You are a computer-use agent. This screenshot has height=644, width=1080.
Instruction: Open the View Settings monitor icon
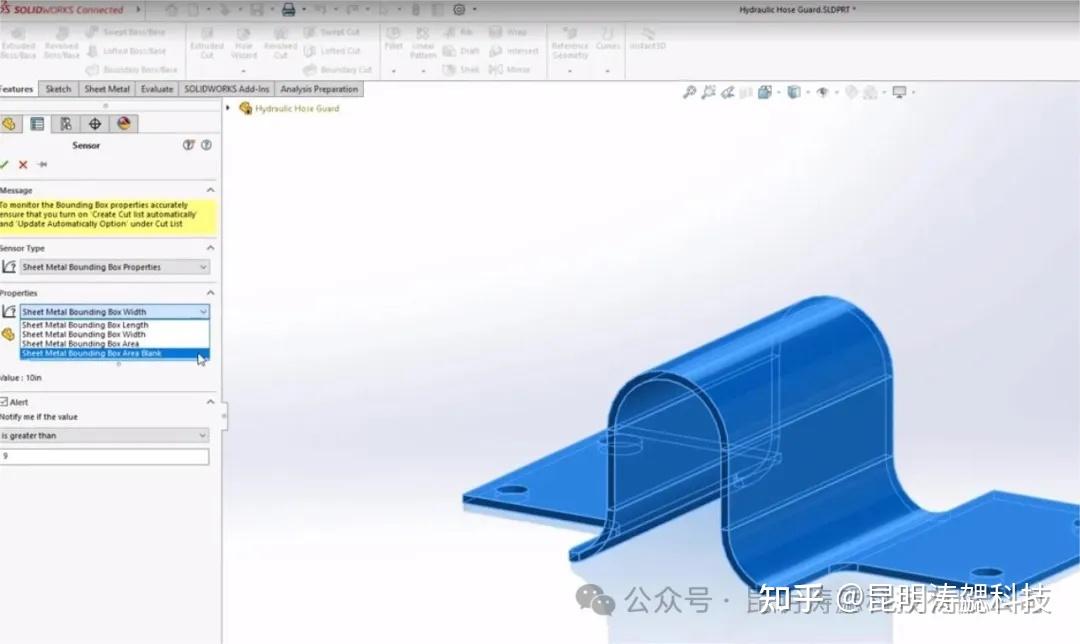click(899, 92)
